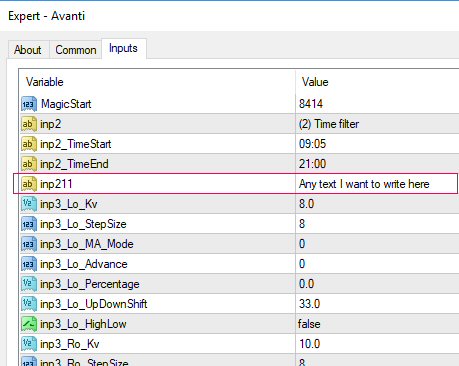Image resolution: width=459 pixels, height=366 pixels.
Task: Edit the TimeEnd value 21:00
Action: click(x=312, y=164)
